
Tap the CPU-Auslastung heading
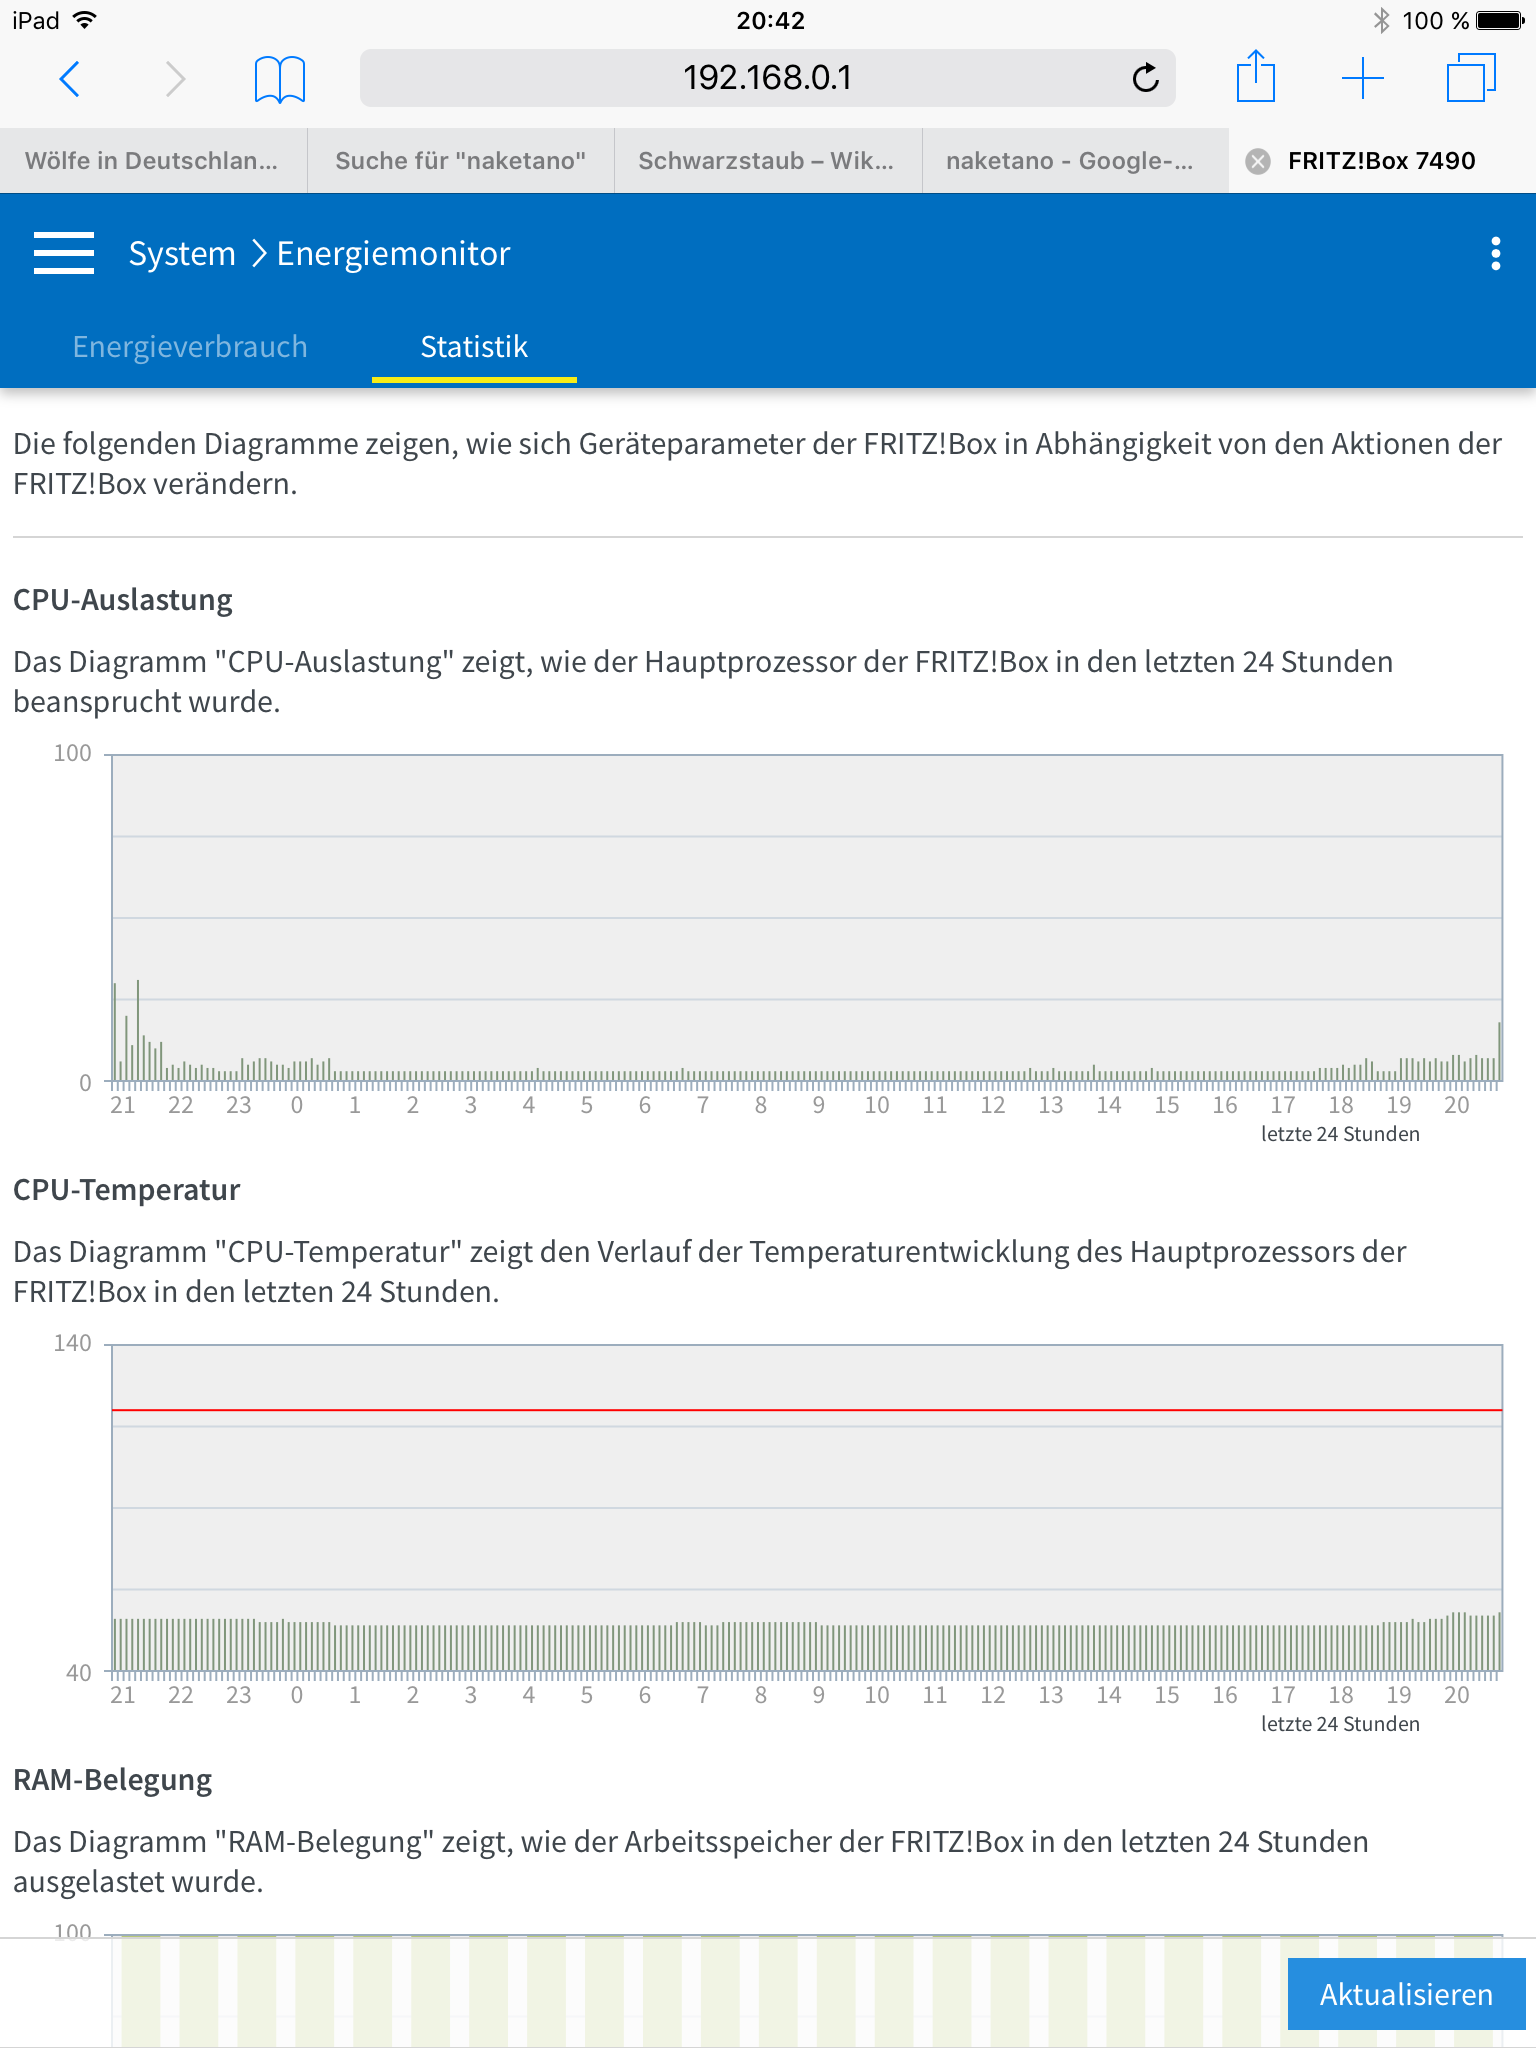point(123,600)
